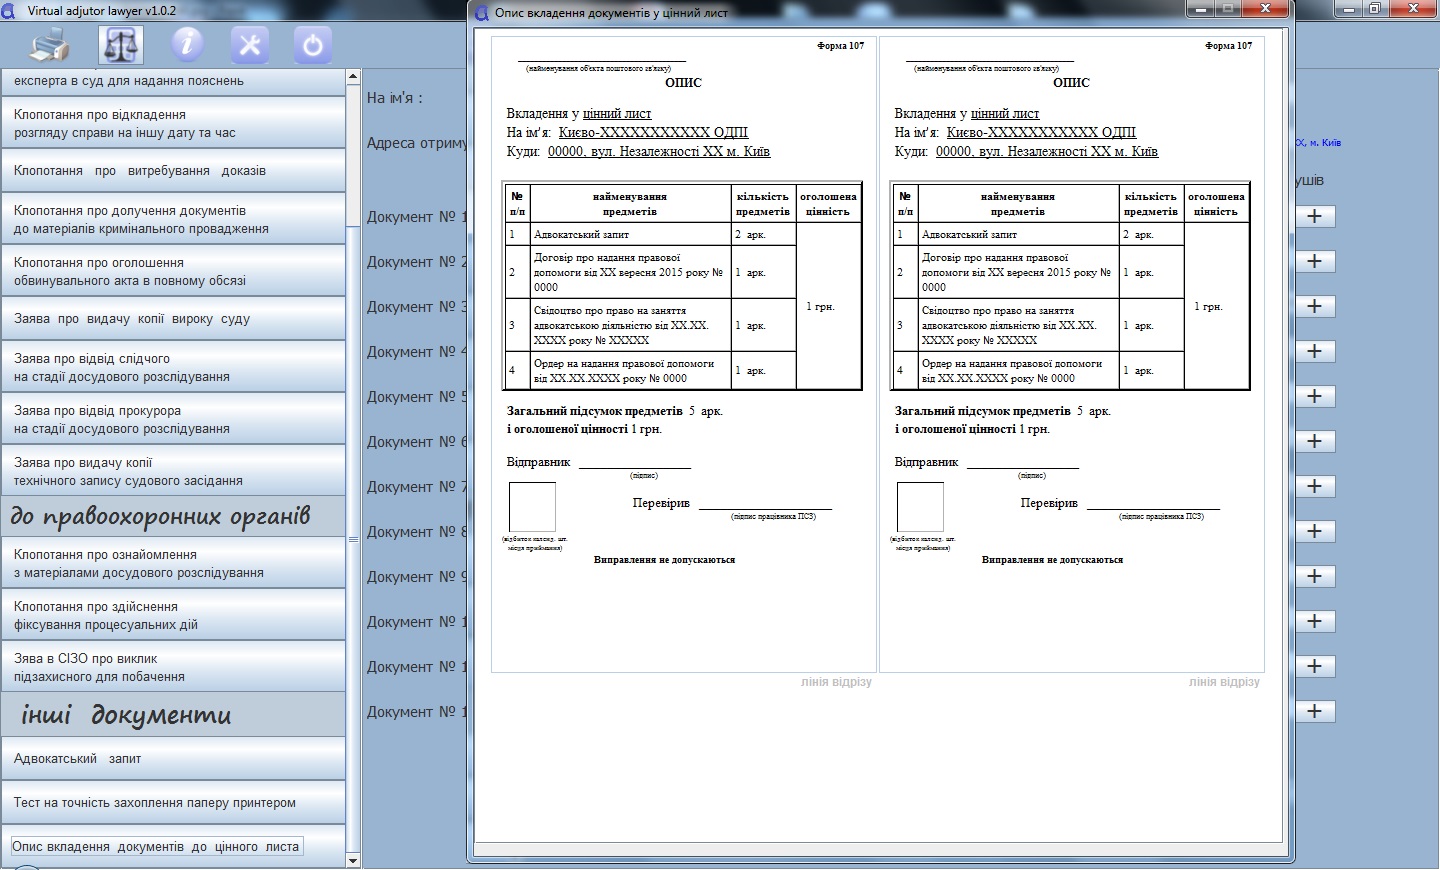This screenshot has width=1440, height=870.
Task: Open Клопотання про долучення документів item
Action: (173, 220)
